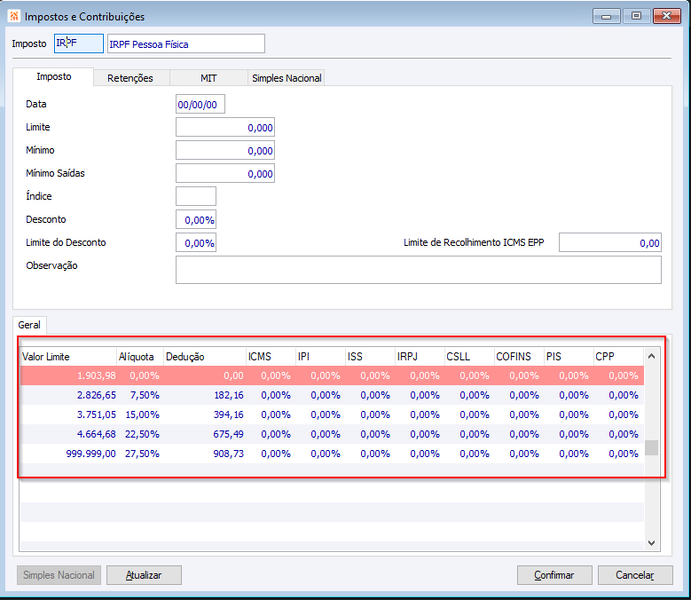Viewport: 691px width, 600px height.
Task: Click the ICMS column header
Action: pyautogui.click(x=270, y=356)
